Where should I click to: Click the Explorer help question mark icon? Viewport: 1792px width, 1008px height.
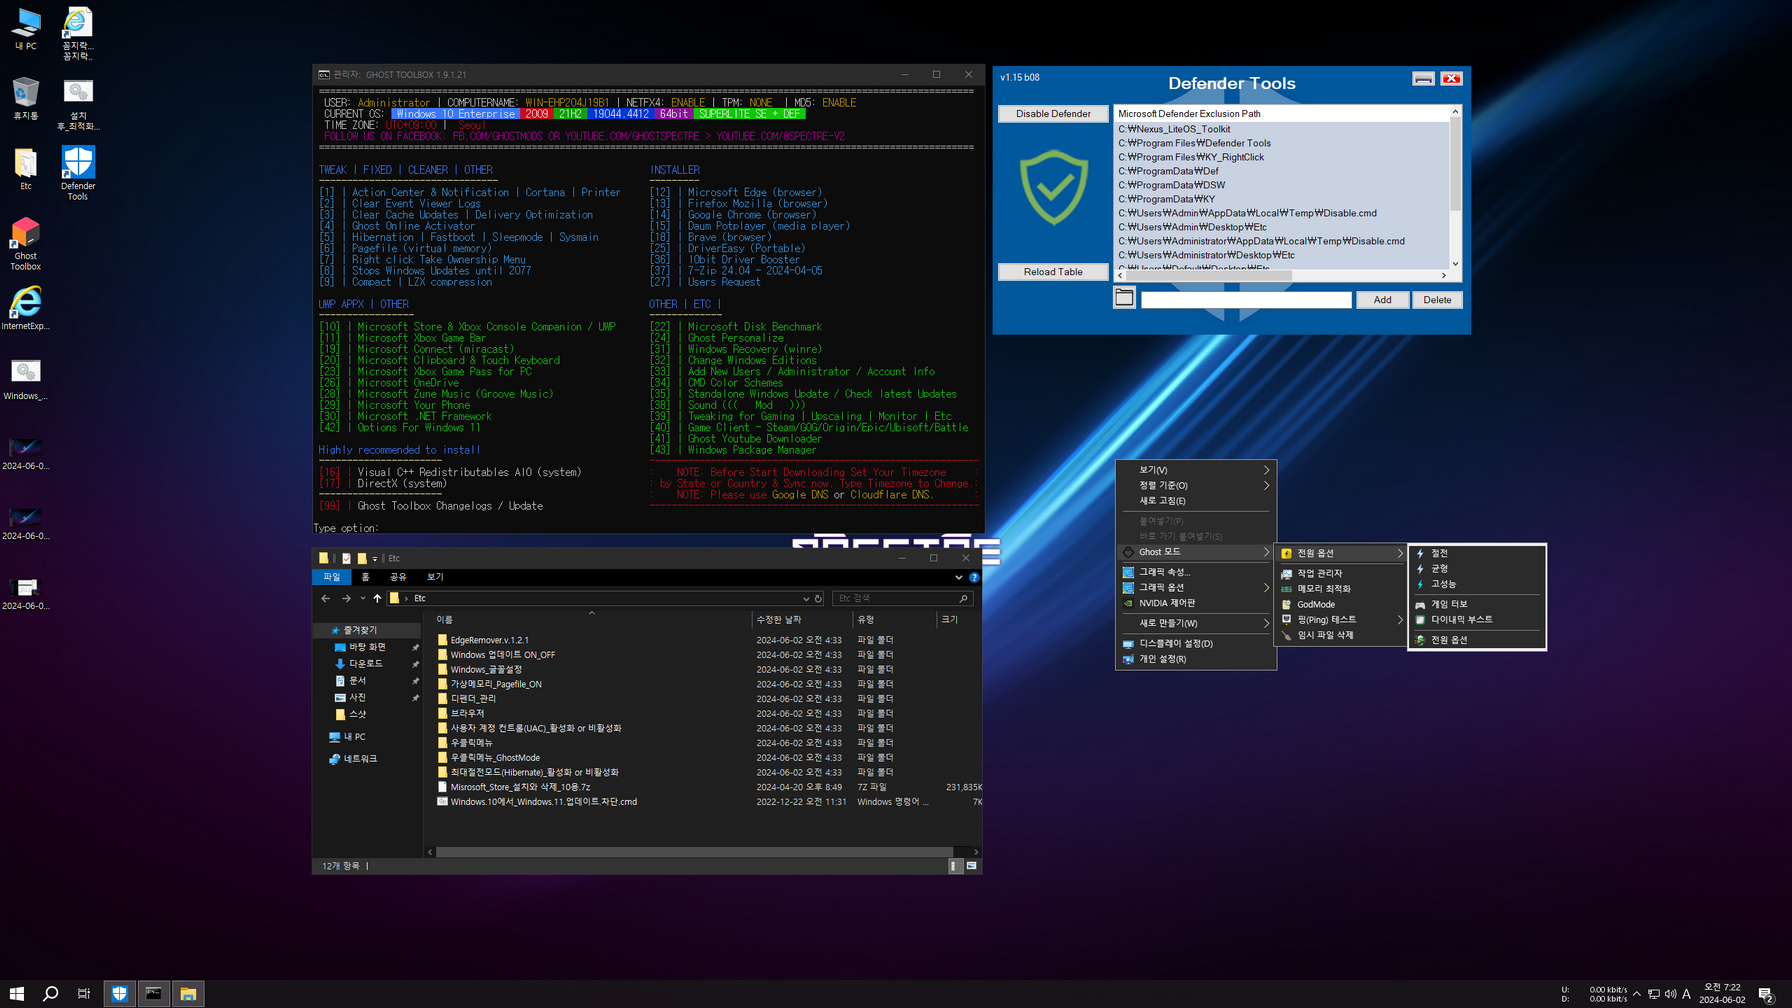[974, 577]
